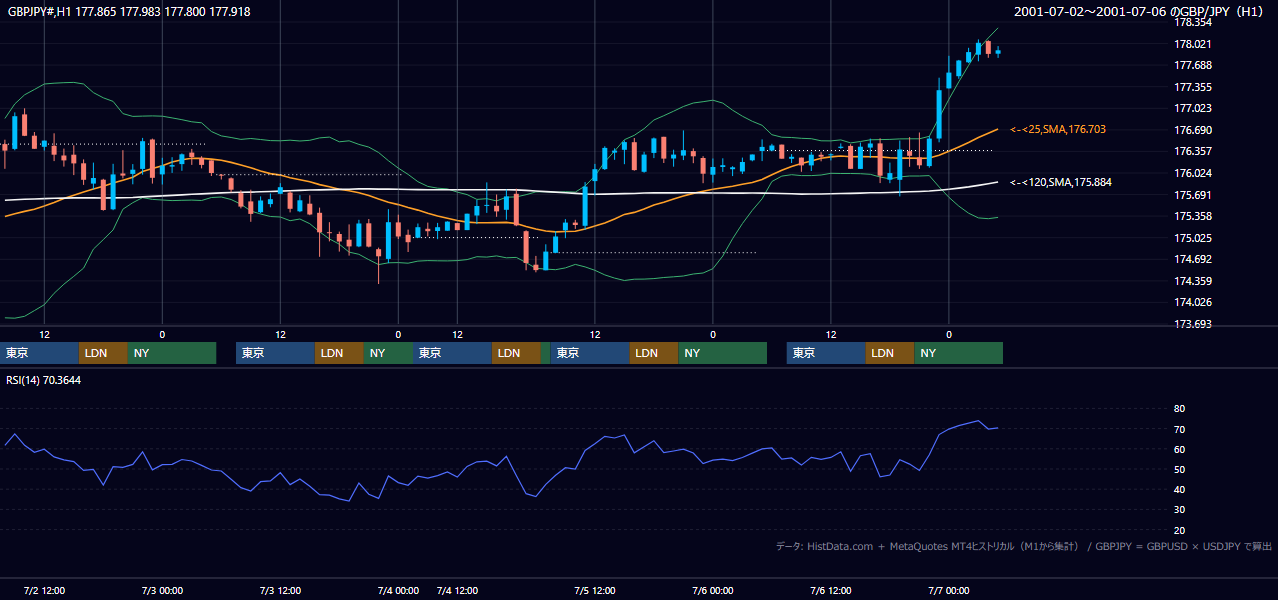
Task: Click price axis value 176.690
Action: pyautogui.click(x=1192, y=130)
